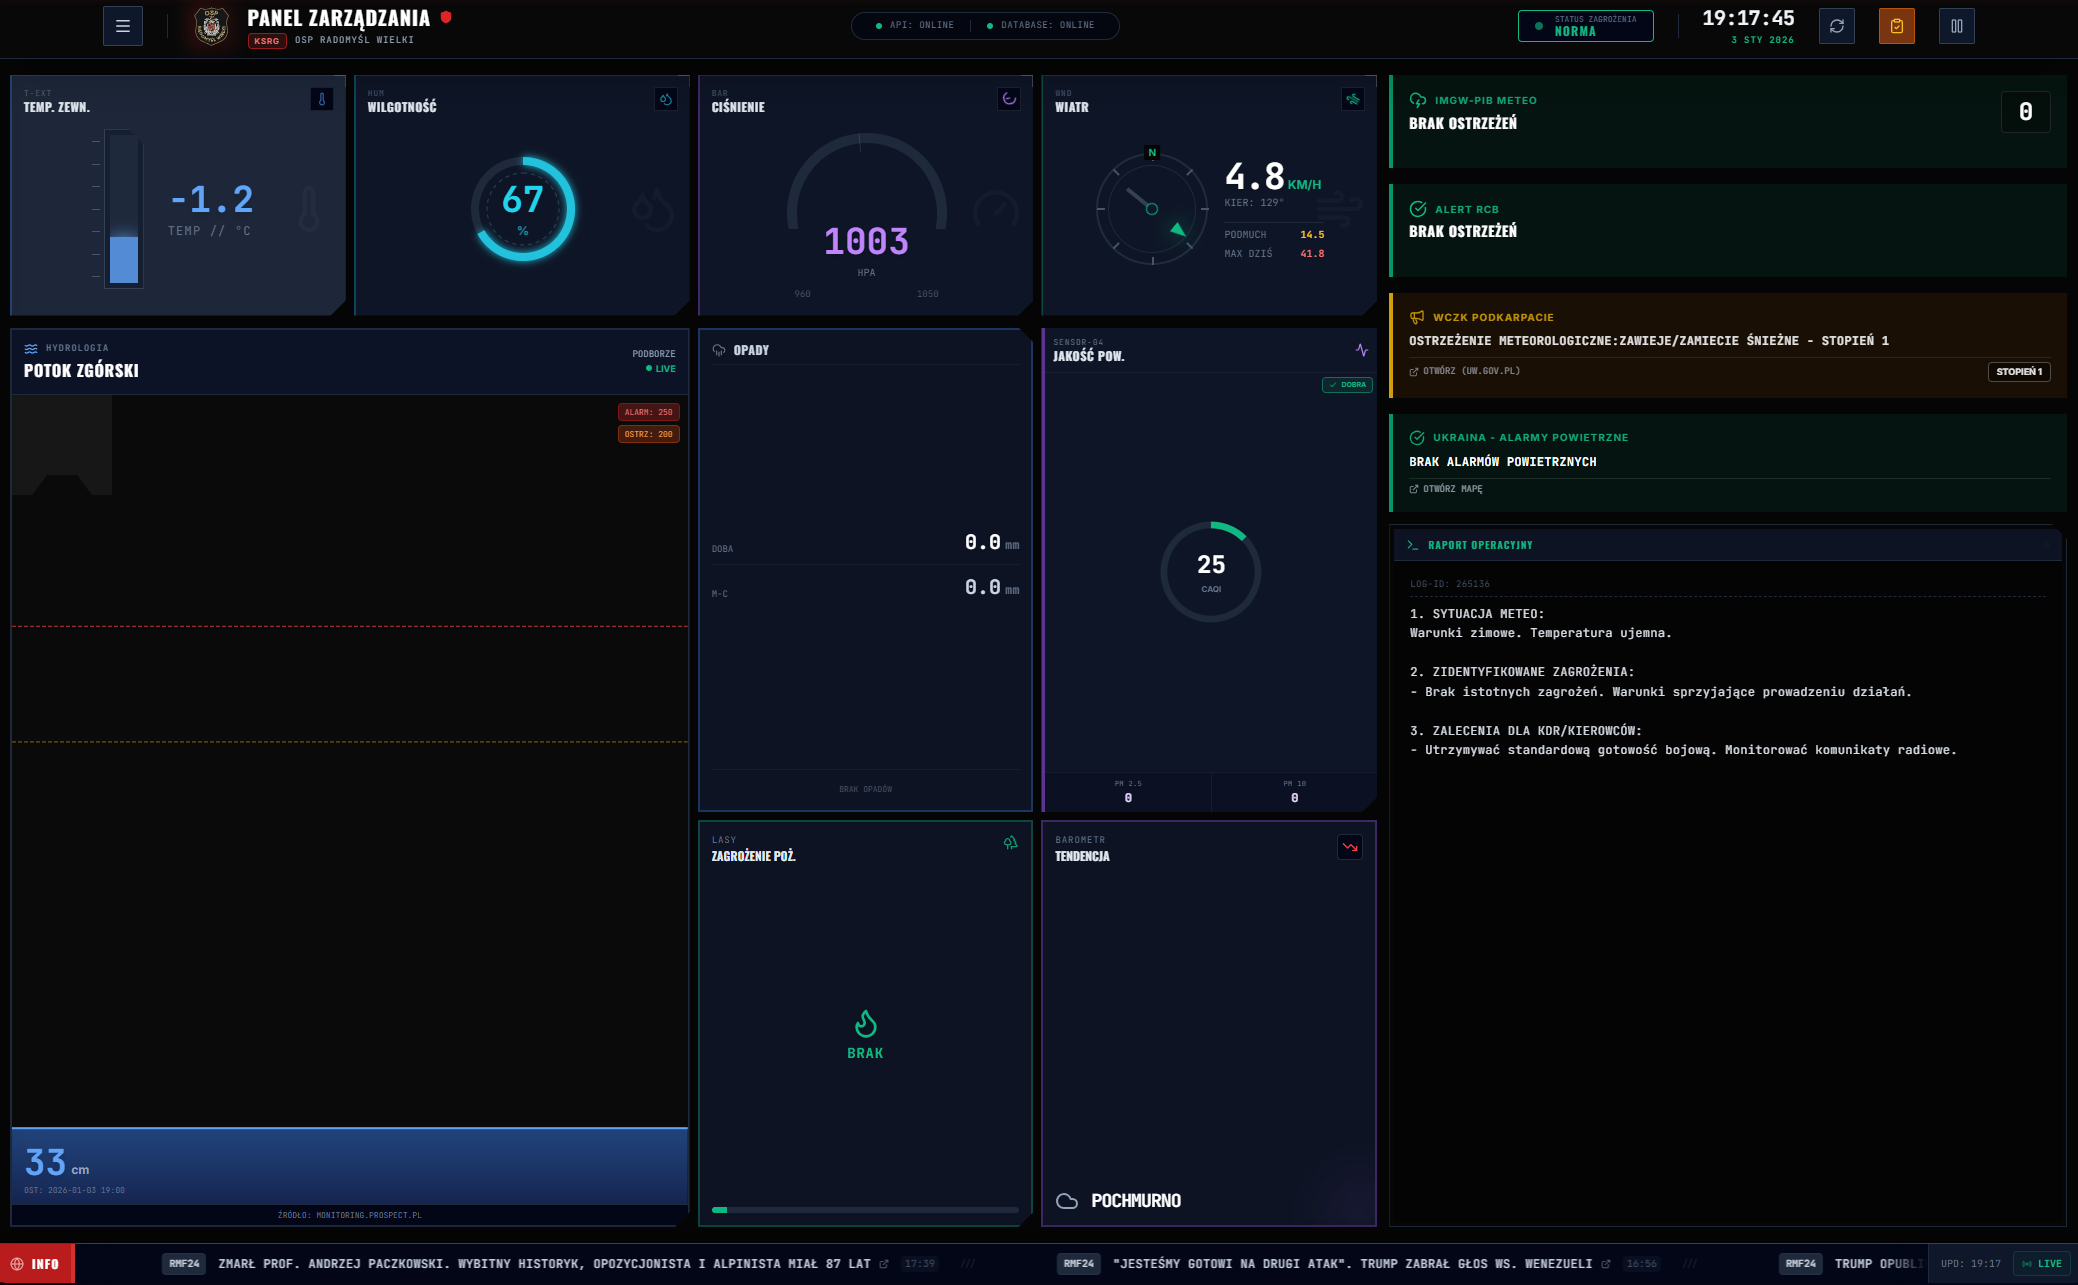2078x1285 pixels.
Task: Click the wind compass dial
Action: (1152, 209)
